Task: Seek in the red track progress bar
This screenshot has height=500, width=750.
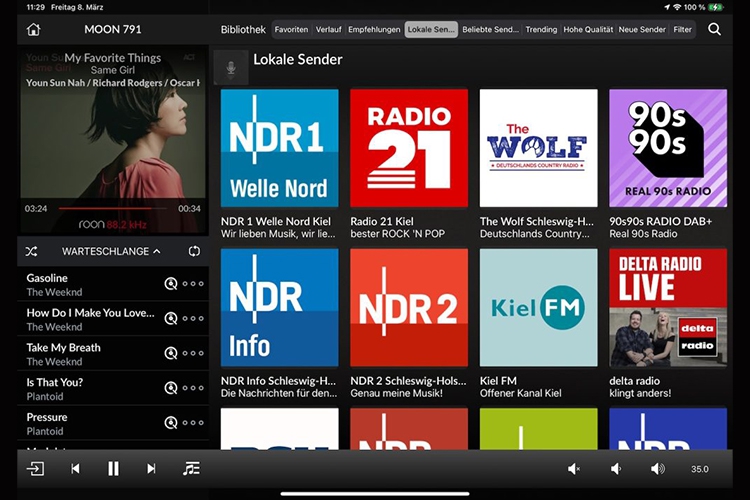Action: pyautogui.click(x=112, y=209)
